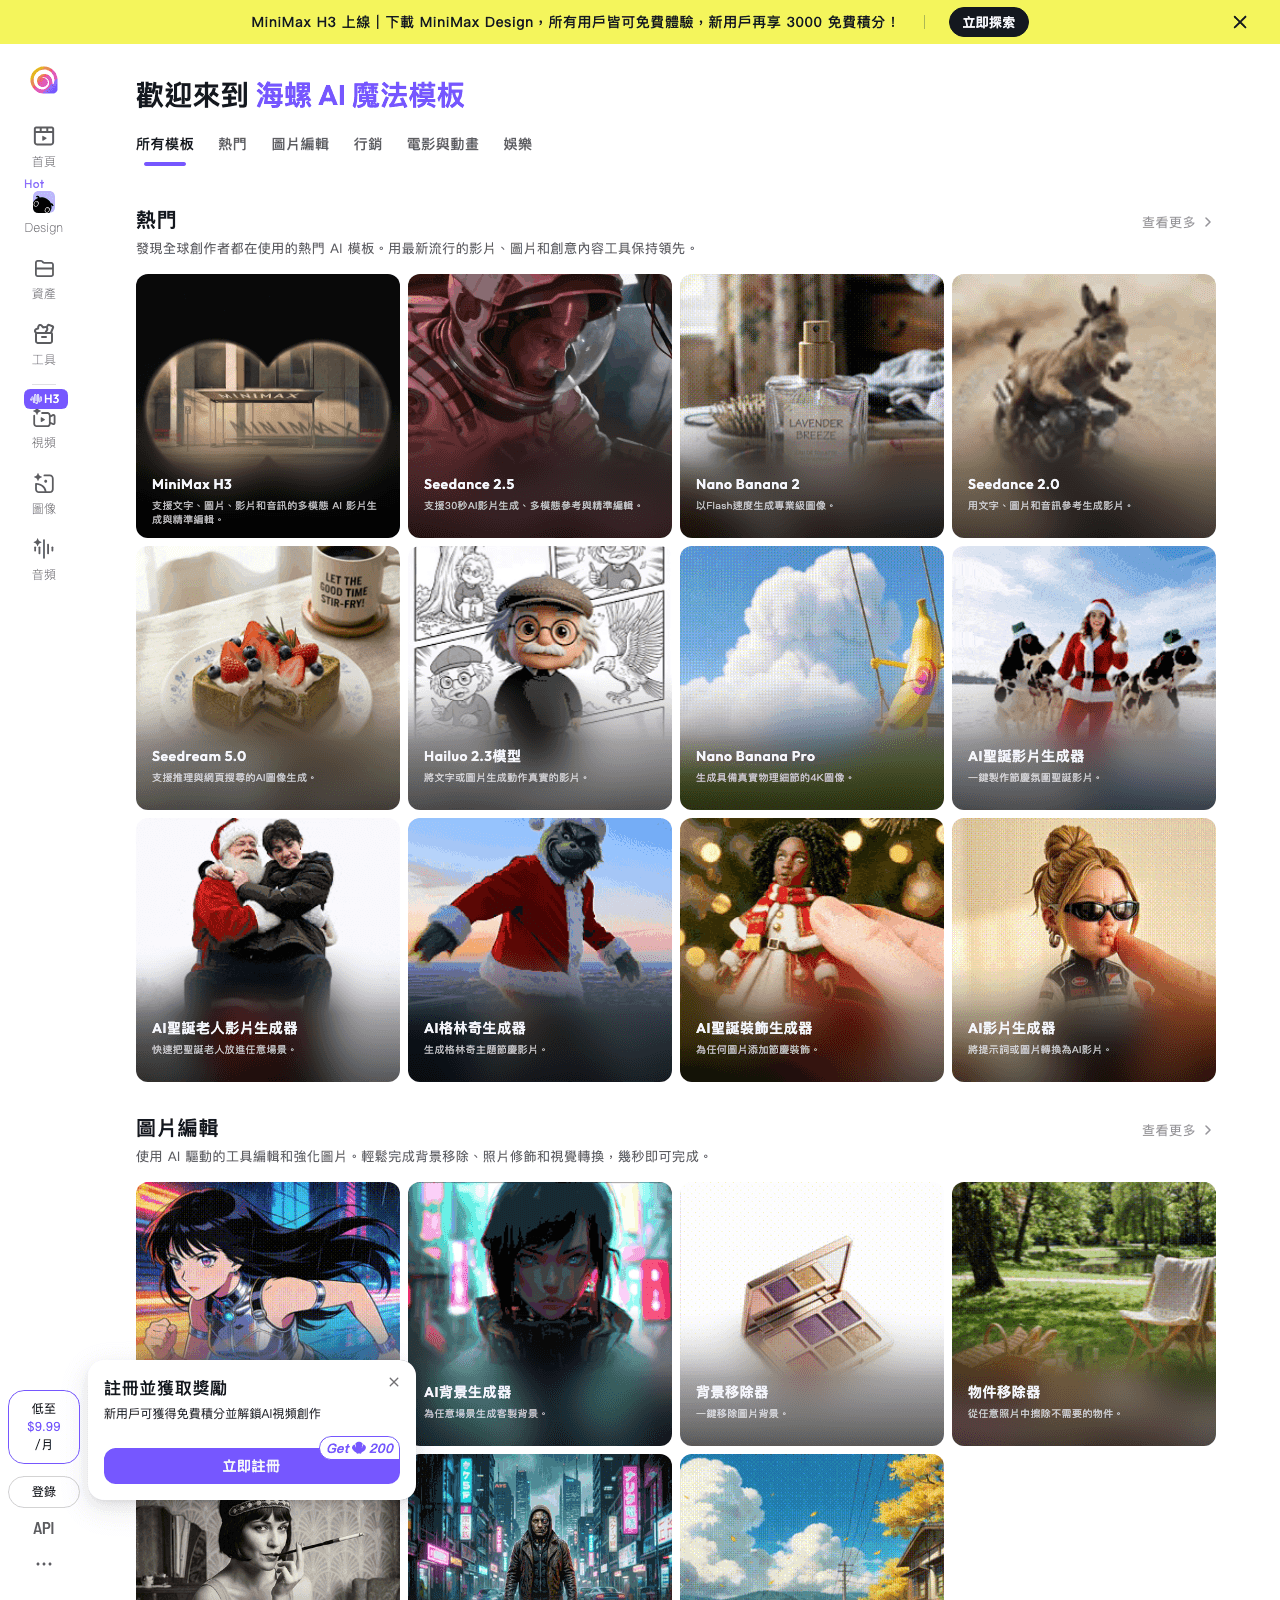
Task: Click the 登錄 login button
Action: tap(44, 1492)
